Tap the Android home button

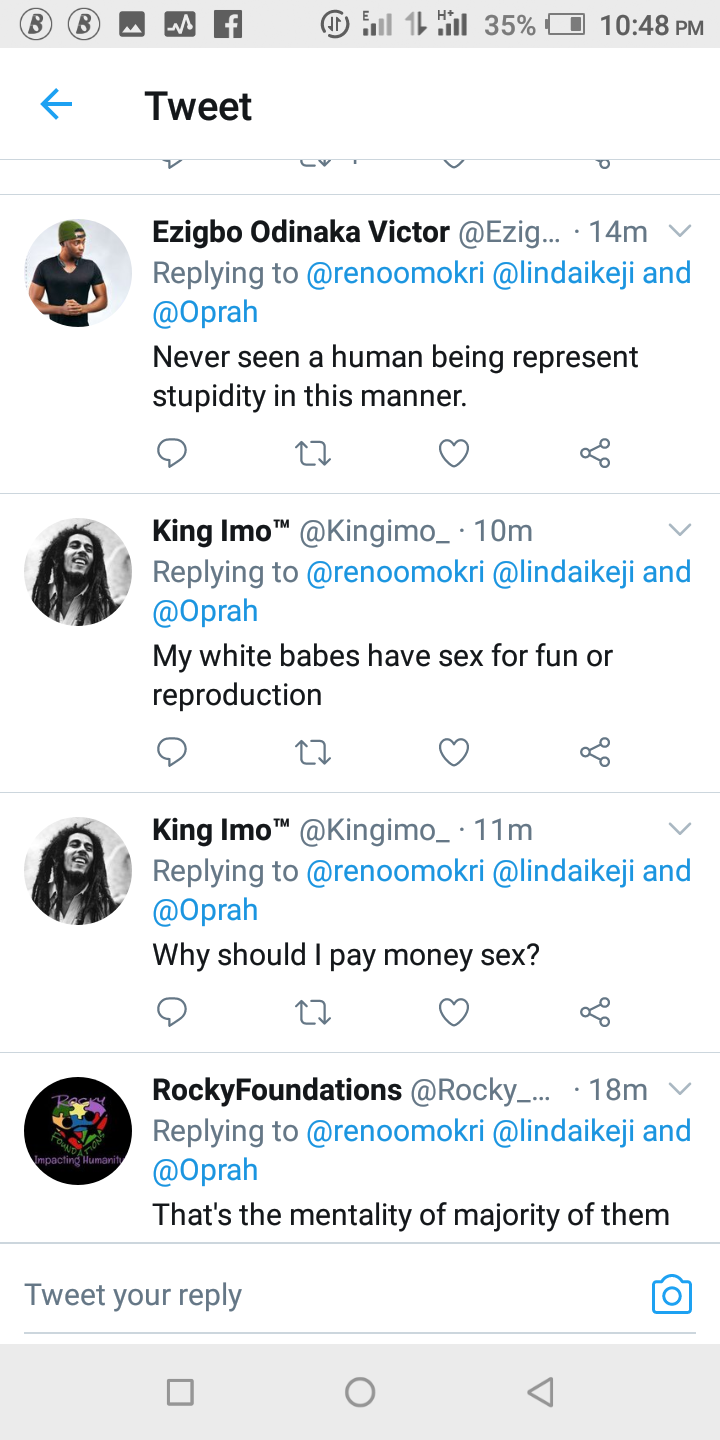point(360,1391)
